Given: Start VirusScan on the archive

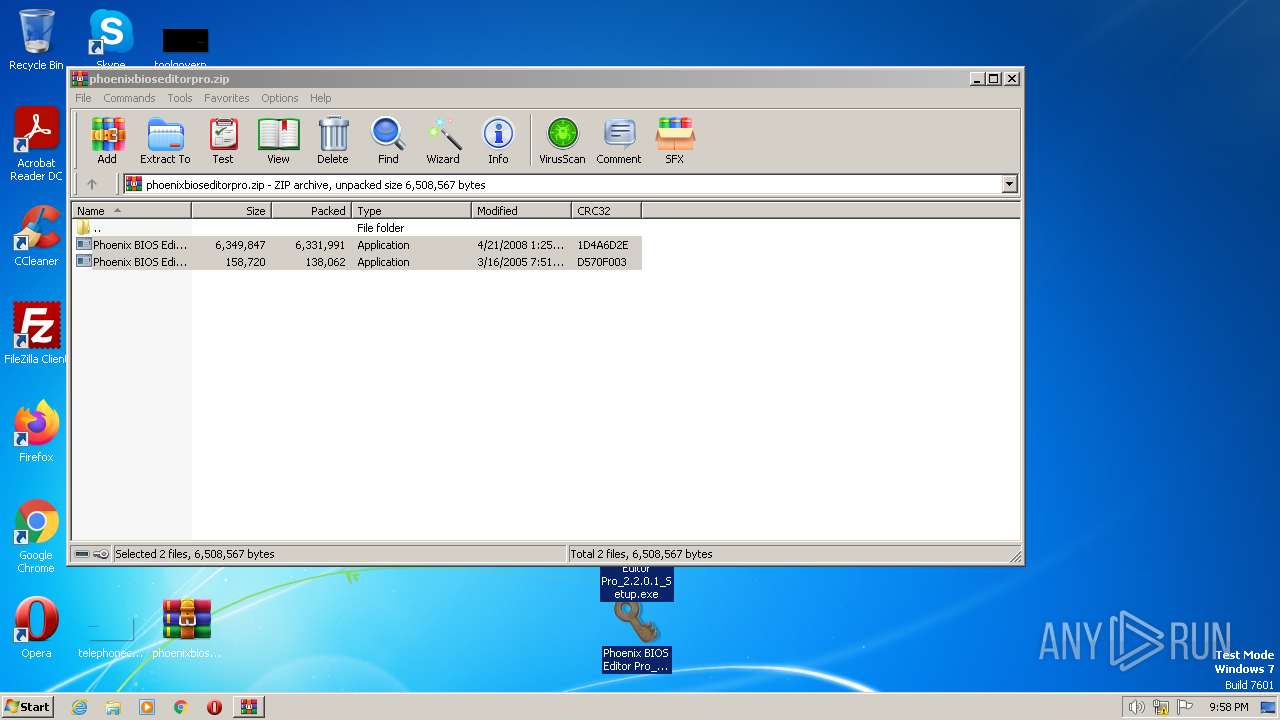Looking at the screenshot, I should click(562, 141).
